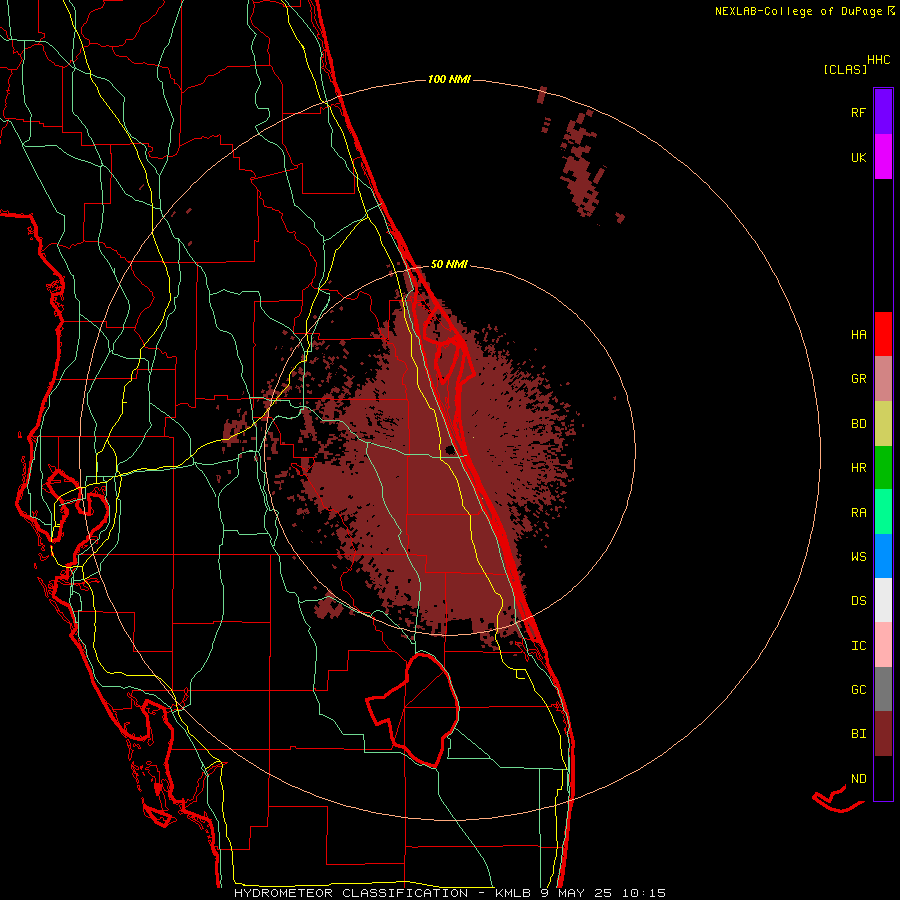
Task: Click the Hydrometeor Classification KMLB timestamp title
Action: [x=449, y=893]
